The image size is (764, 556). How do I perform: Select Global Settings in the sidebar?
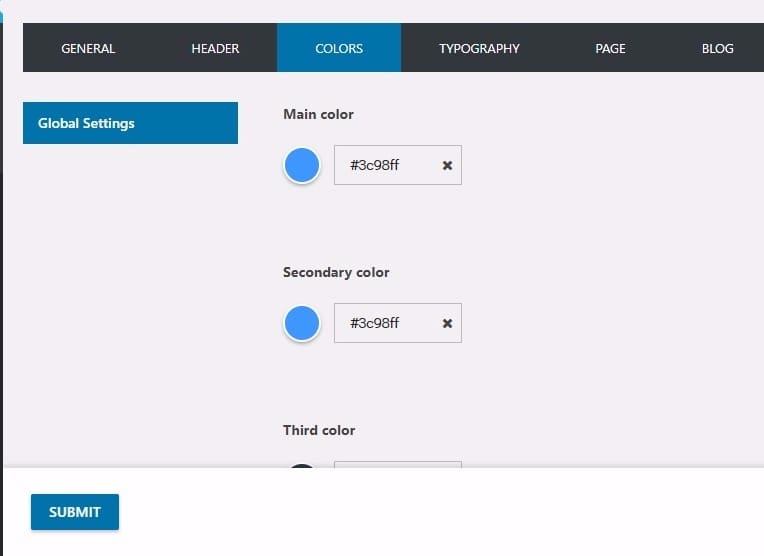(130, 123)
